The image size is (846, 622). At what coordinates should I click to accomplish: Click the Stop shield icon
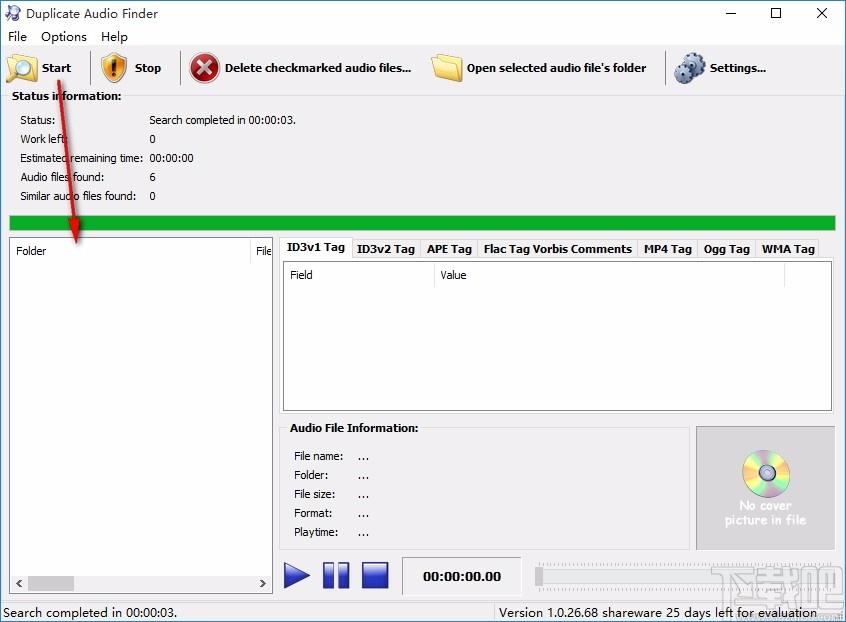pyautogui.click(x=114, y=68)
